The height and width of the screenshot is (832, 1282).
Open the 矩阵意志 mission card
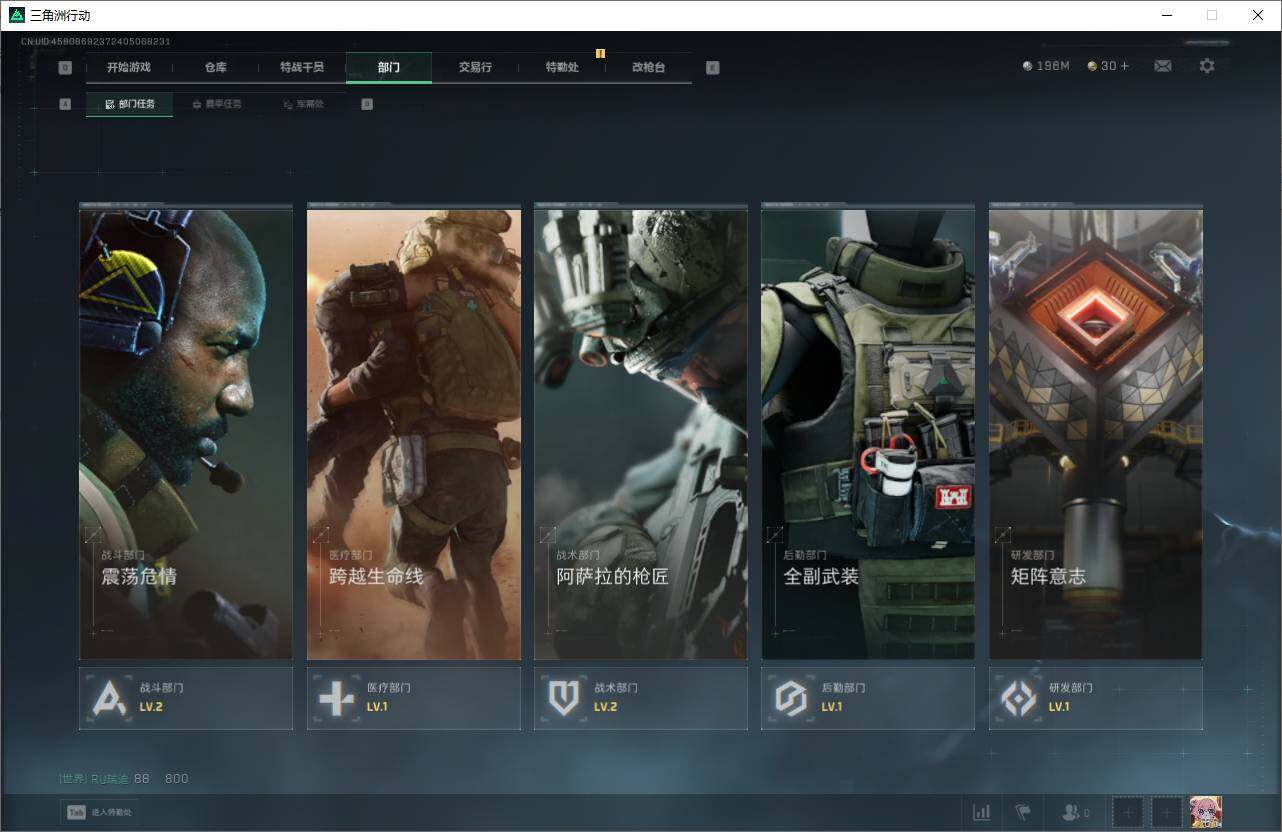[x=1095, y=433]
